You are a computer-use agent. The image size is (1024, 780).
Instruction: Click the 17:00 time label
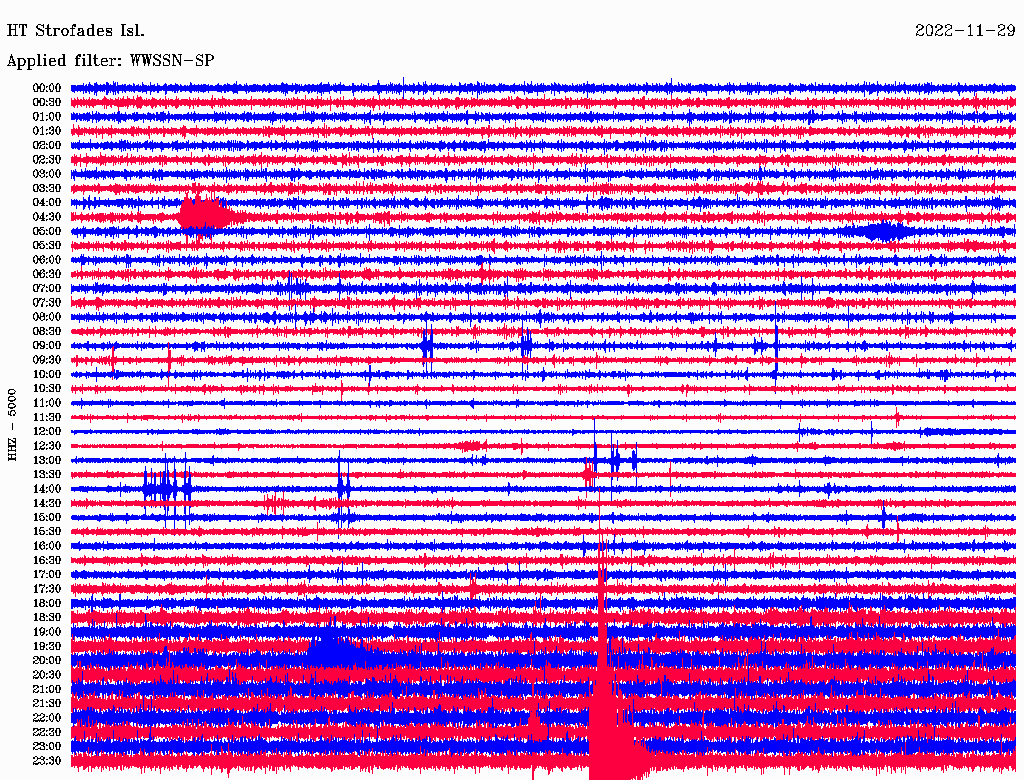pyautogui.click(x=47, y=575)
